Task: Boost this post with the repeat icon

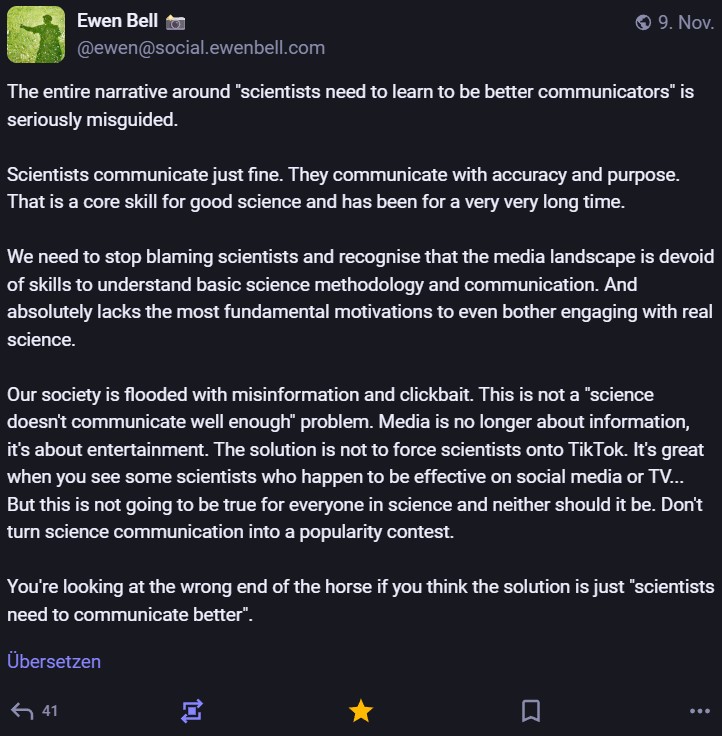Action: pos(192,711)
